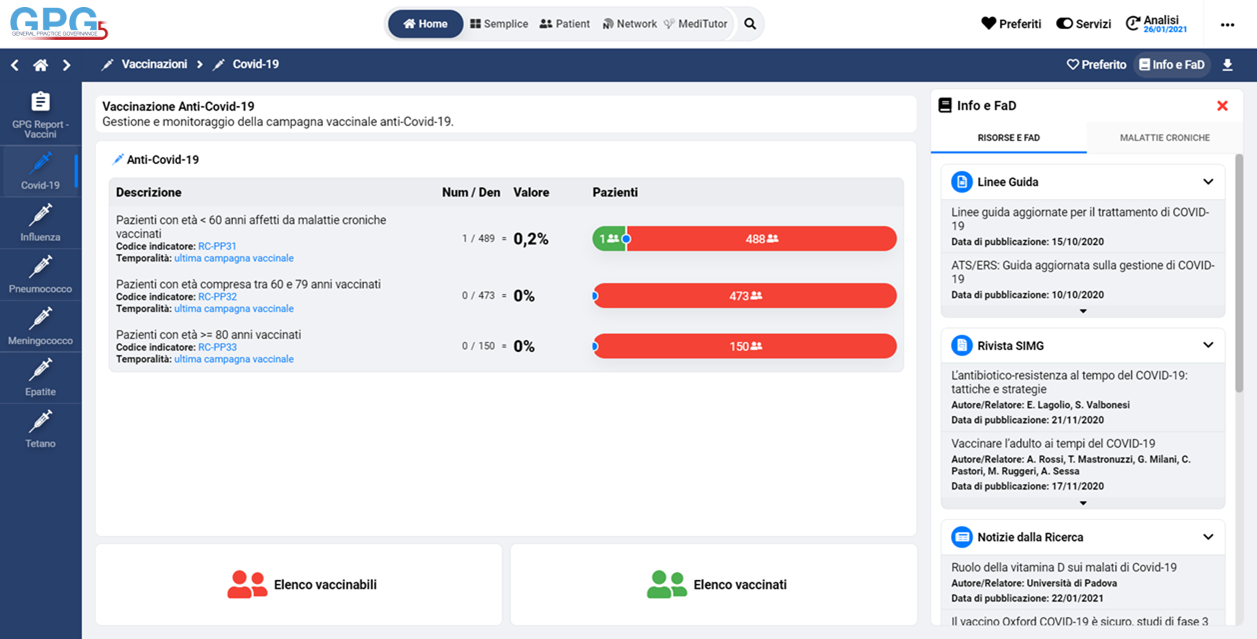
Task: Collapse the Rivista SIMG section
Action: coord(1208,345)
